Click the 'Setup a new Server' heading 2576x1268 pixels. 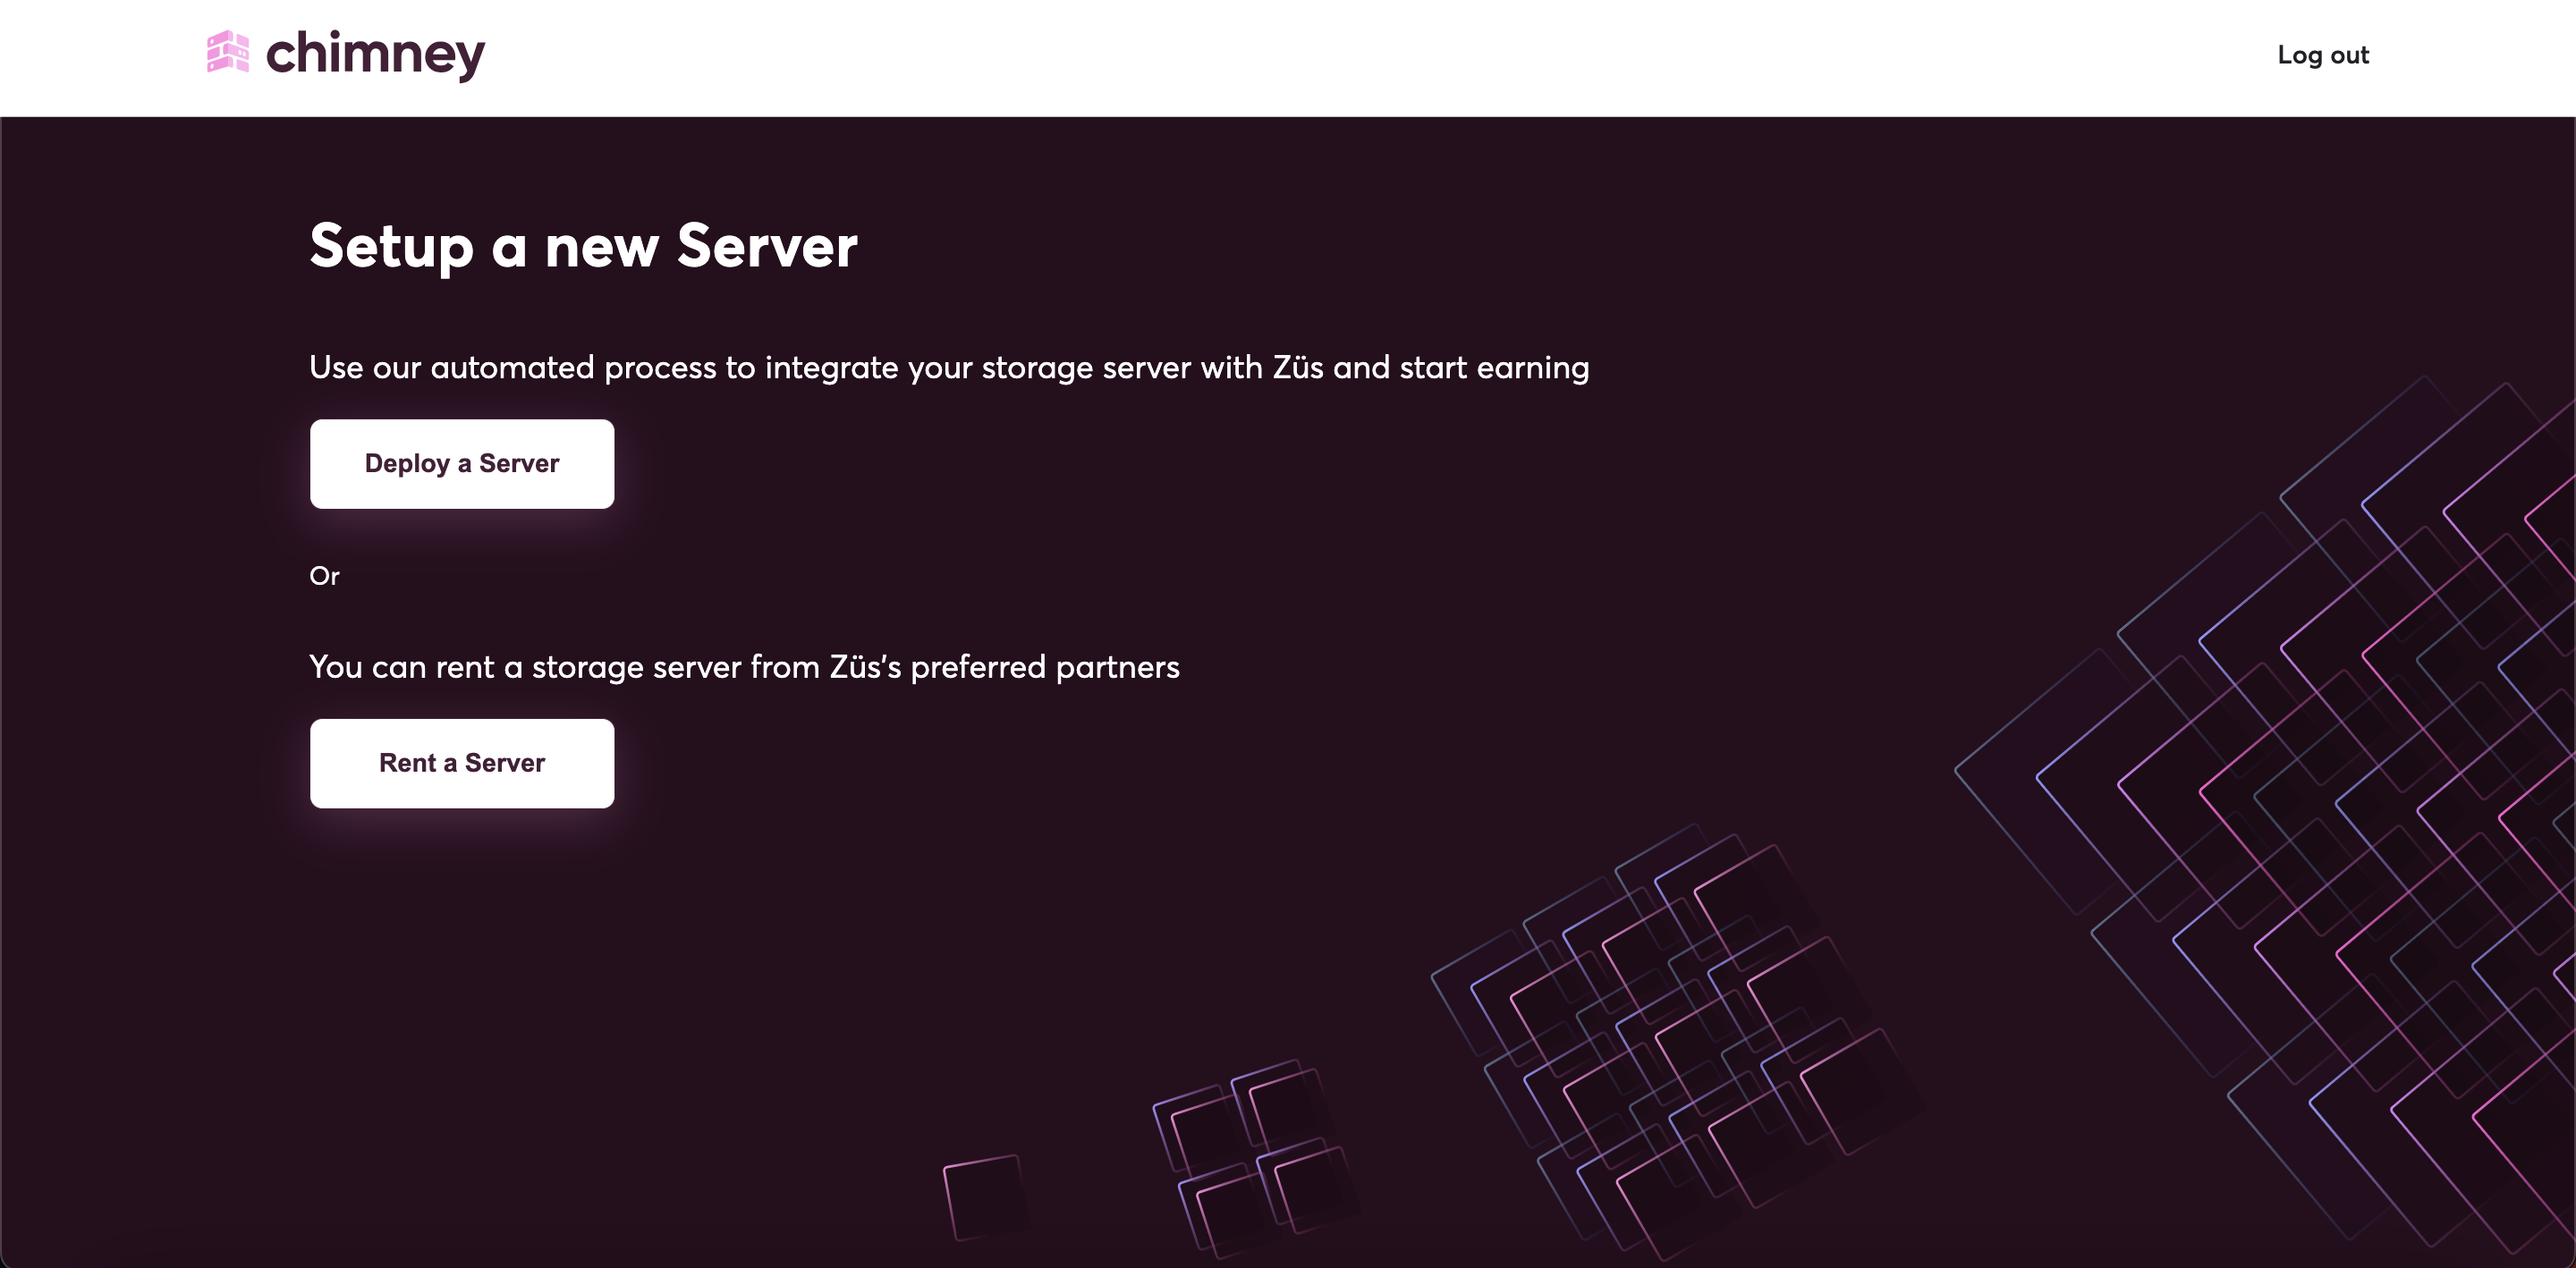click(x=584, y=246)
